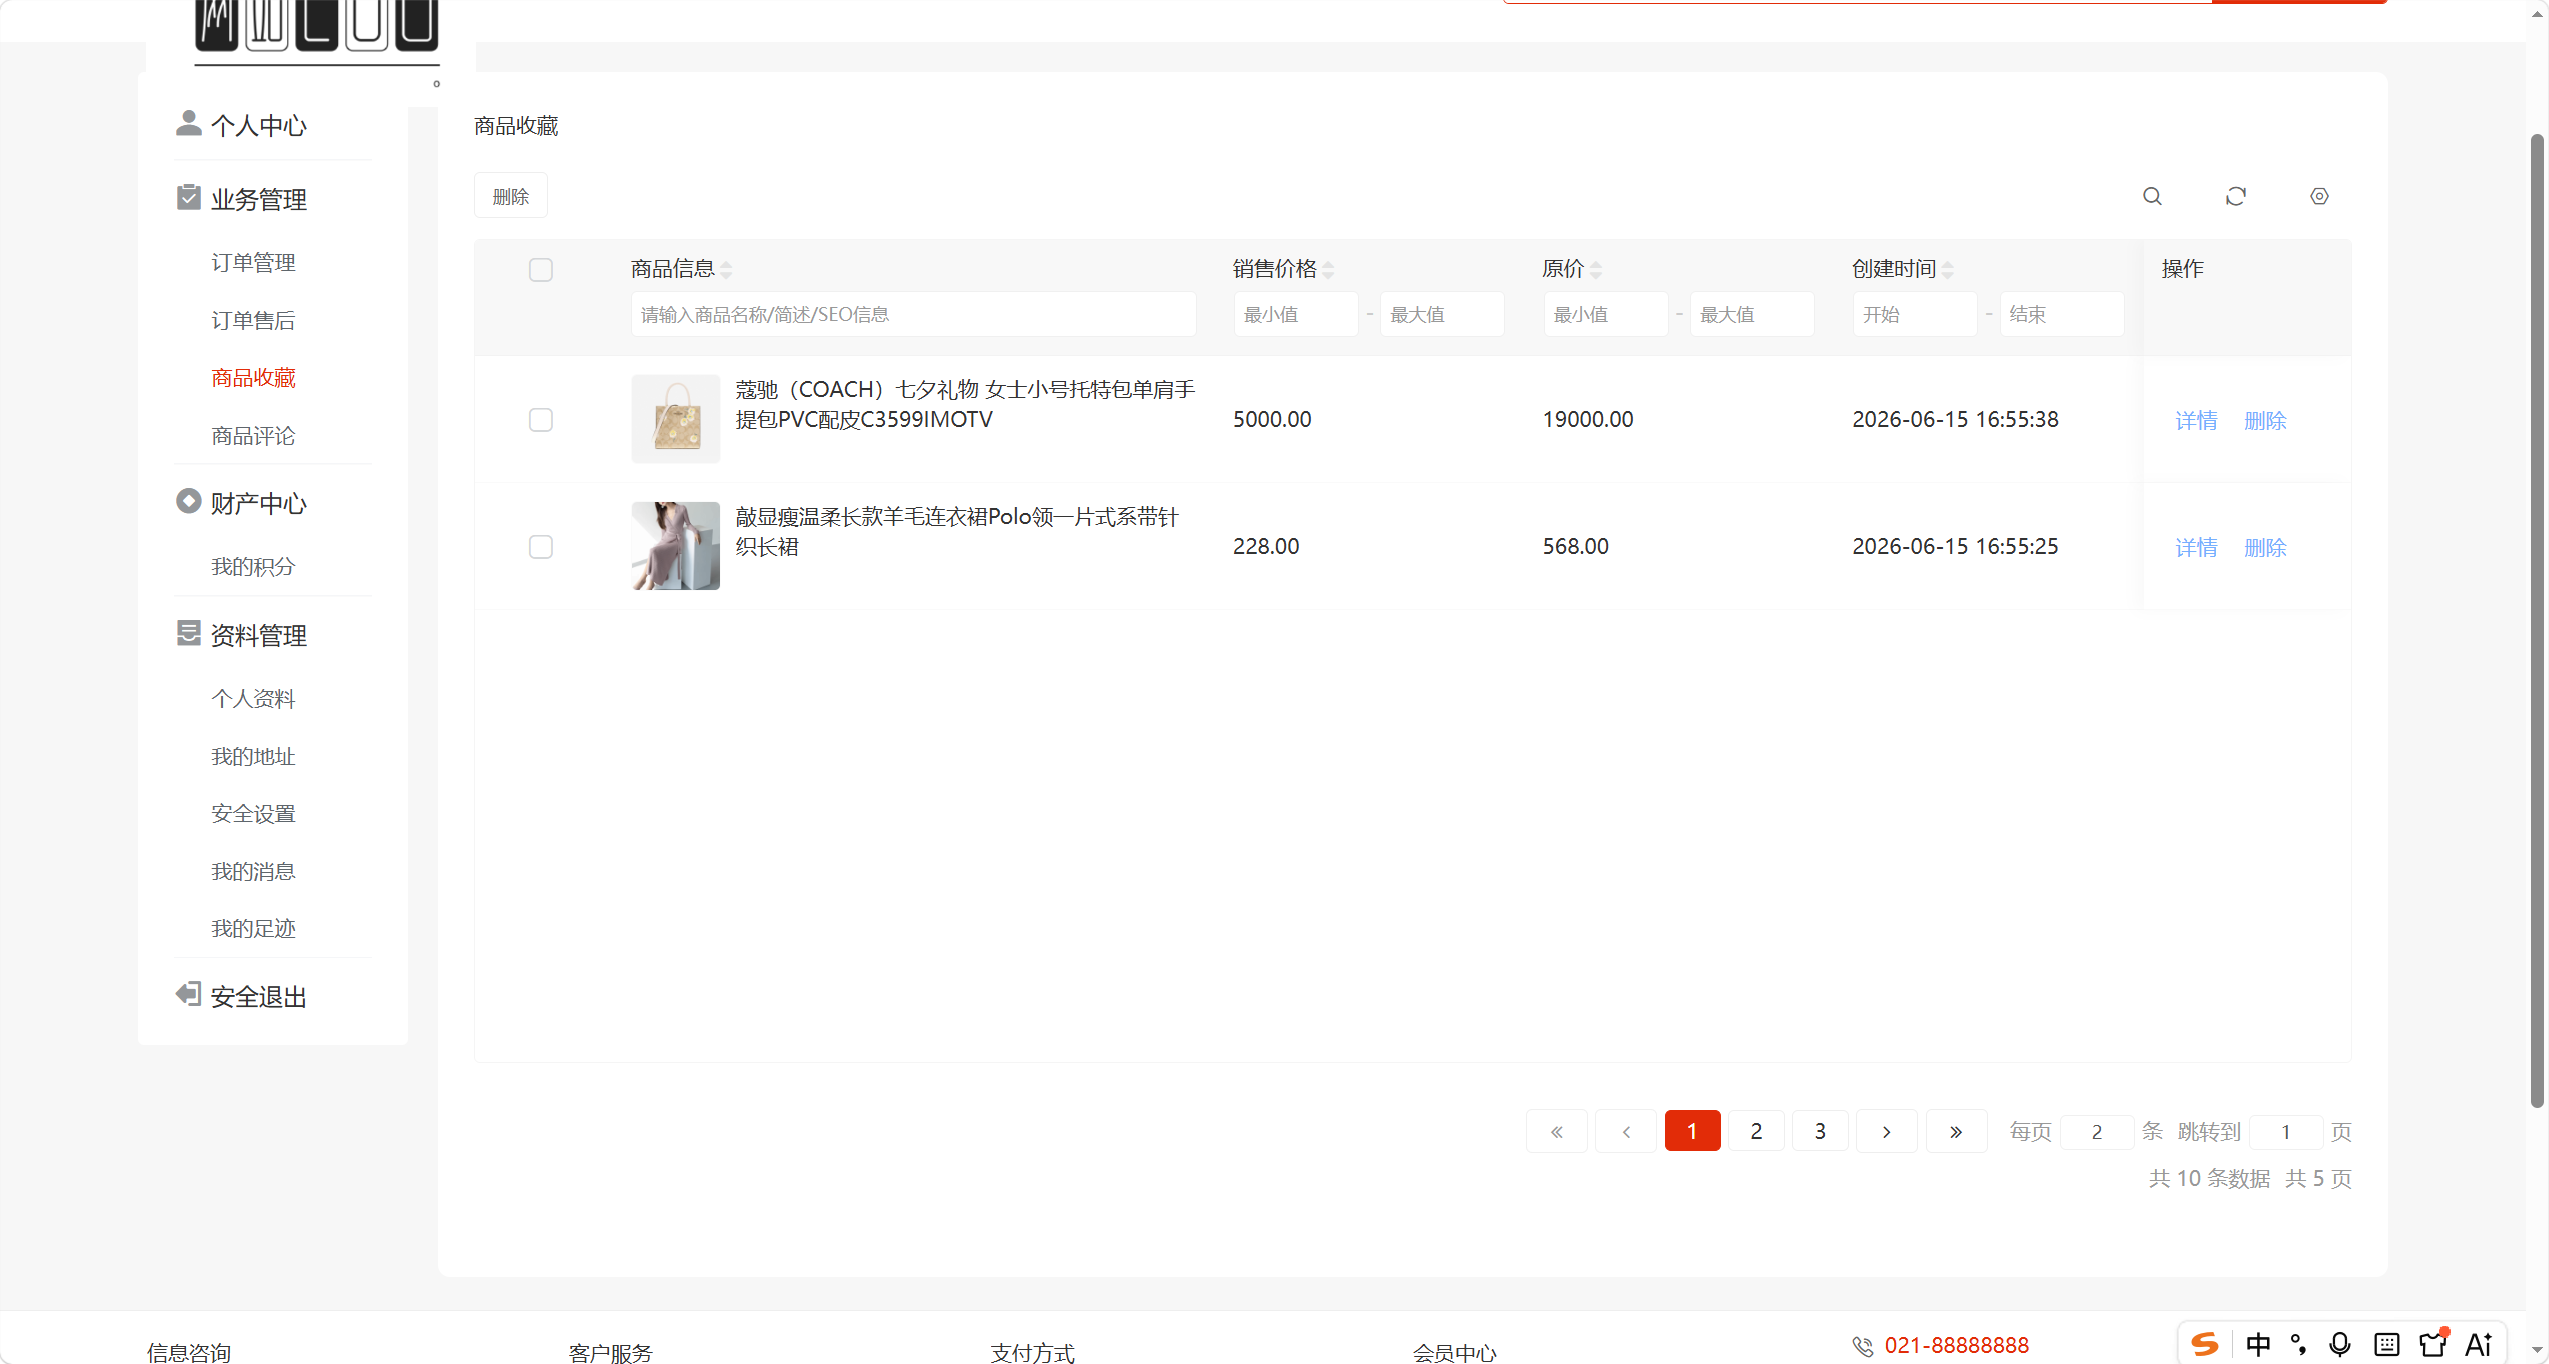
Task: Open 订单售后 in the sidebar
Action: tap(253, 320)
